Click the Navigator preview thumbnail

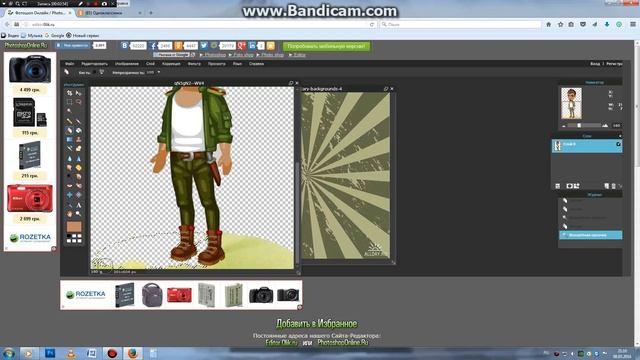[571, 104]
